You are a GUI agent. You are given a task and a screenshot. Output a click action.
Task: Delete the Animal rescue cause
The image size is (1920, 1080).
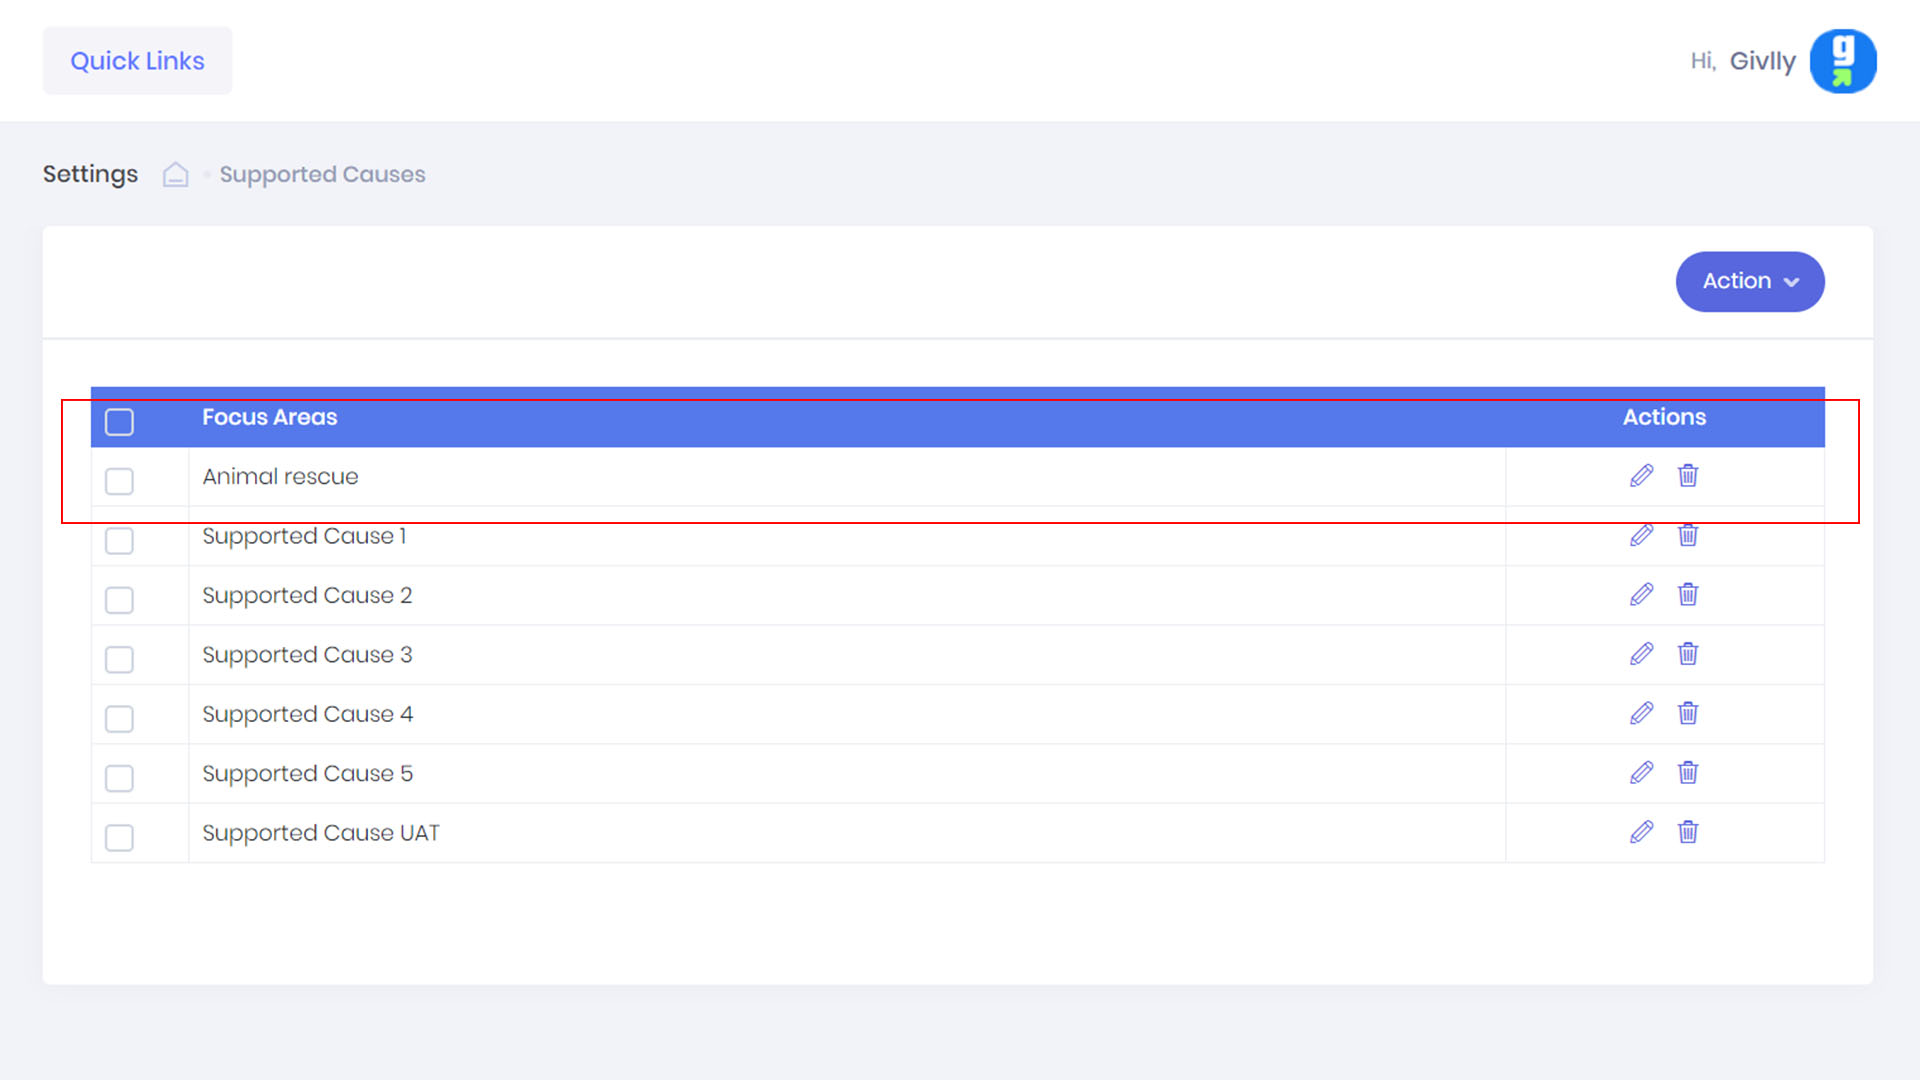click(1688, 476)
